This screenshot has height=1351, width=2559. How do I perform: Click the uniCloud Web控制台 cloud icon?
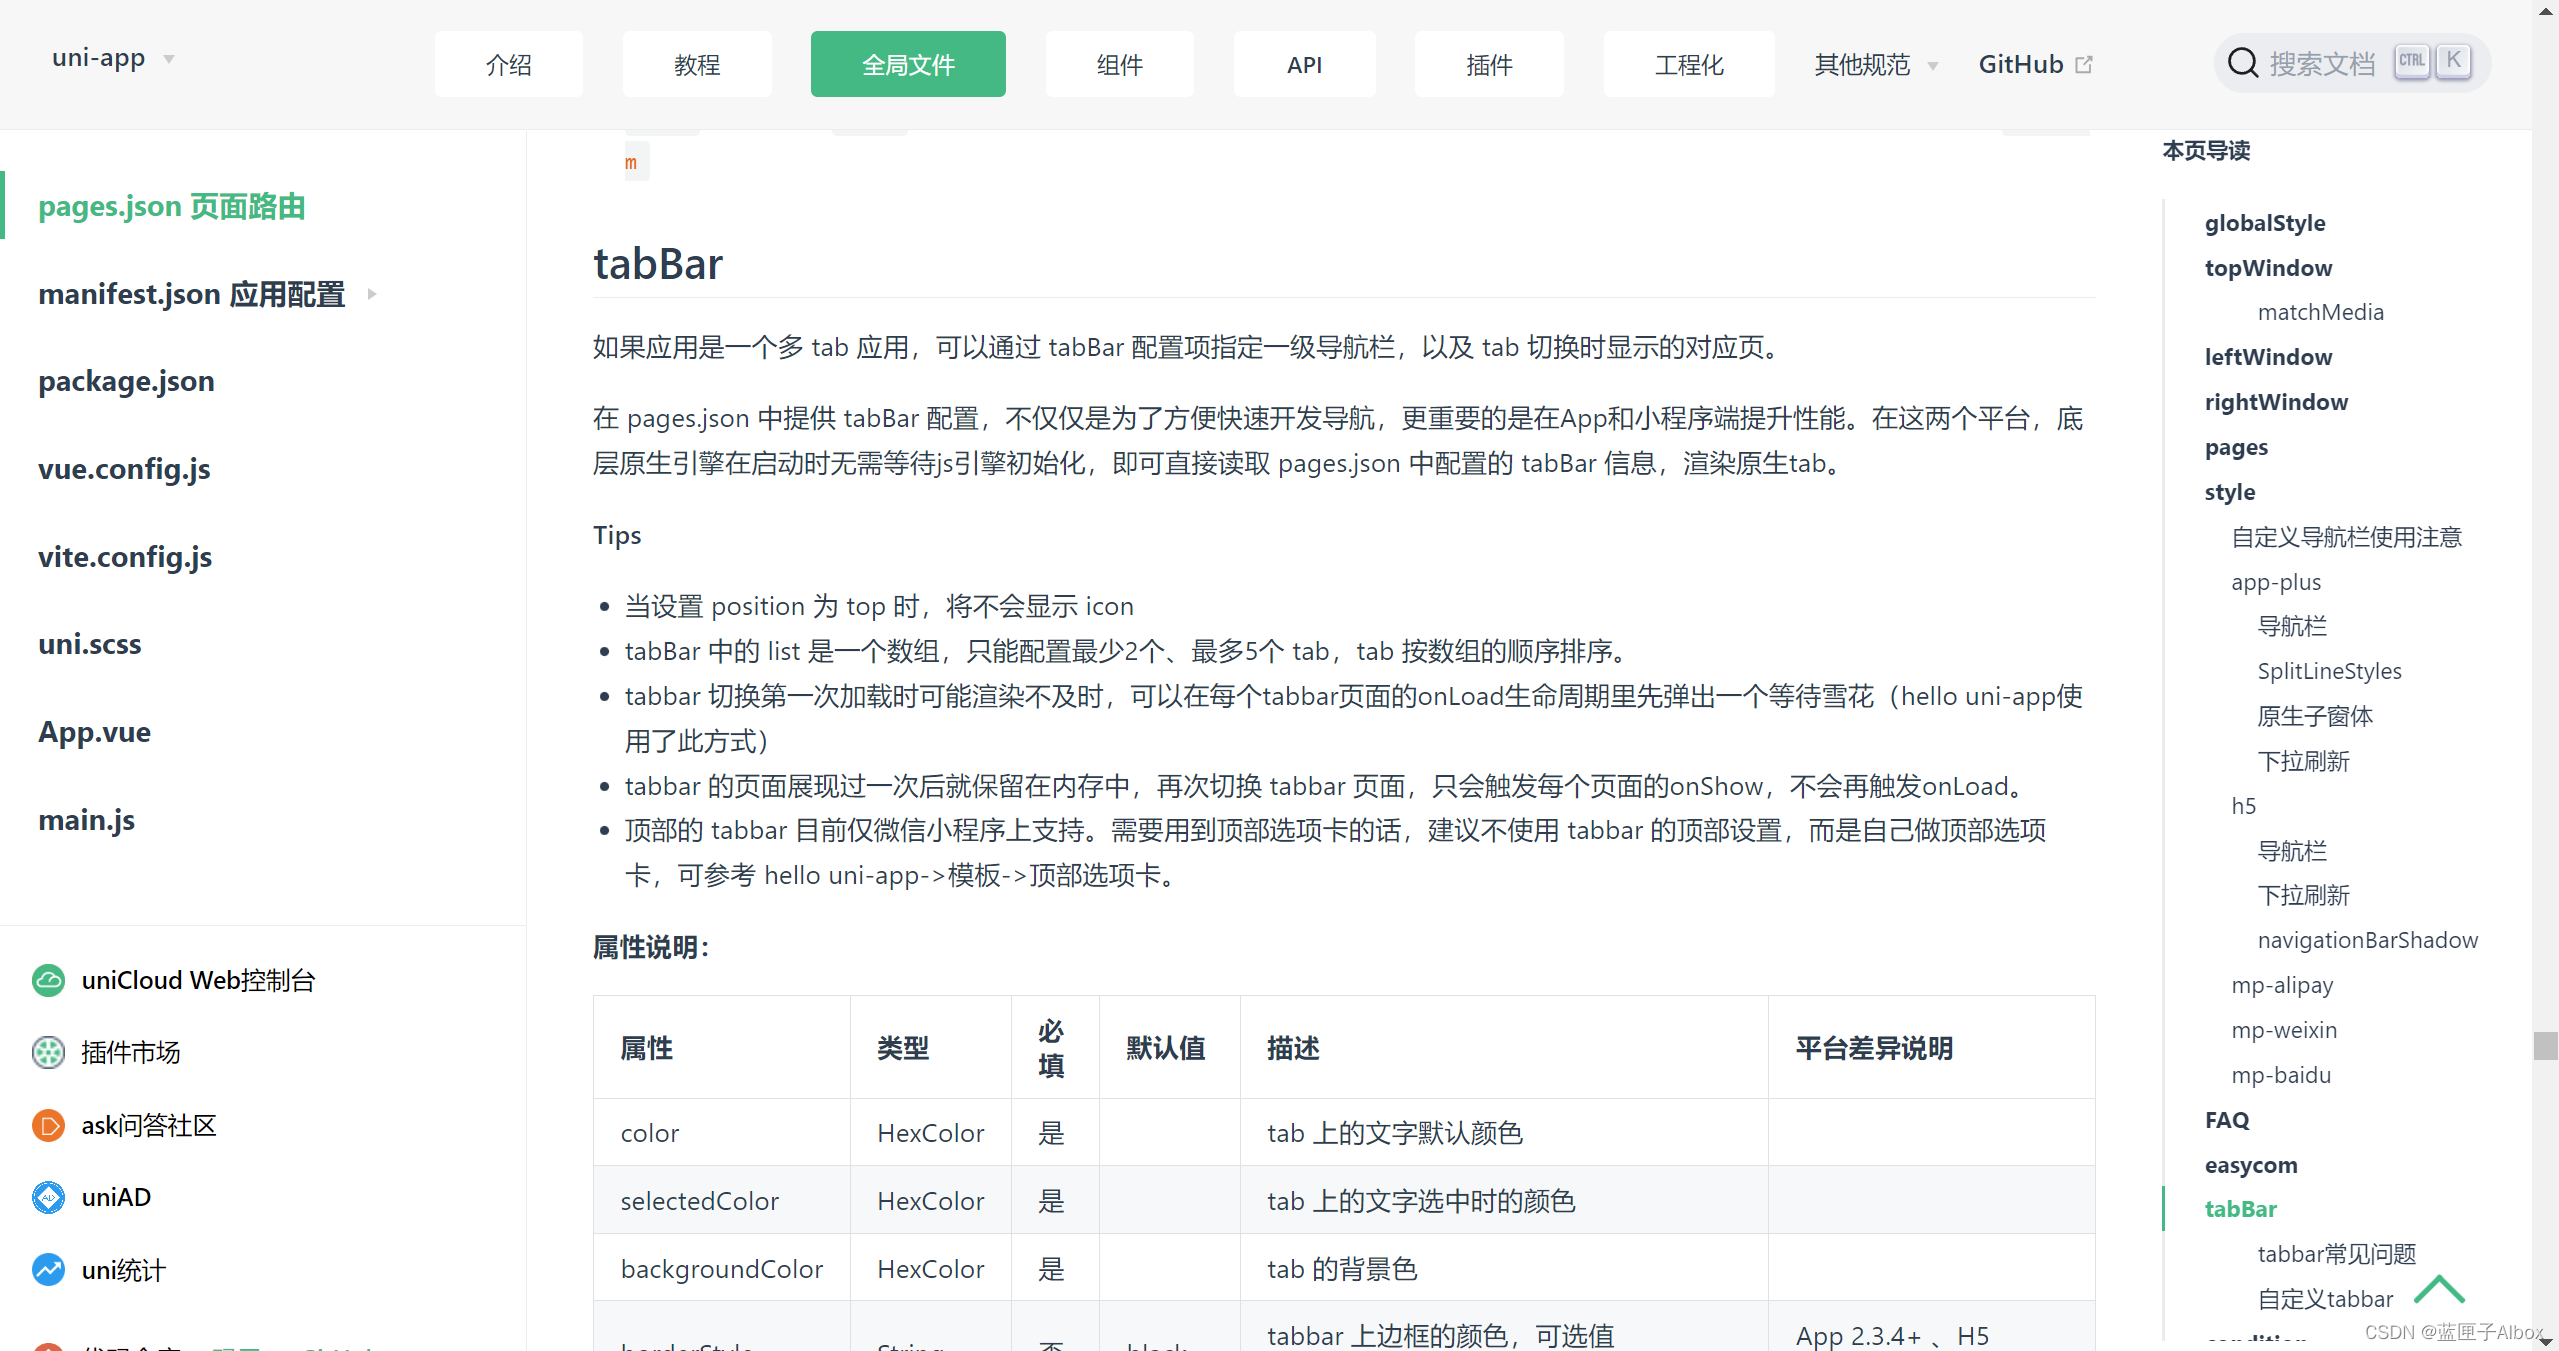[48, 980]
